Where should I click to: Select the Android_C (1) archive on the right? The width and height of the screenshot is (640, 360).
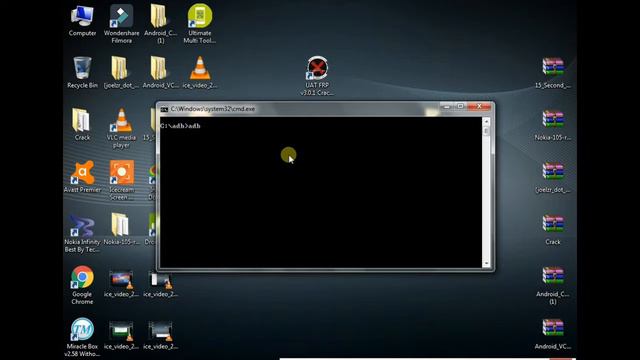[553, 285]
